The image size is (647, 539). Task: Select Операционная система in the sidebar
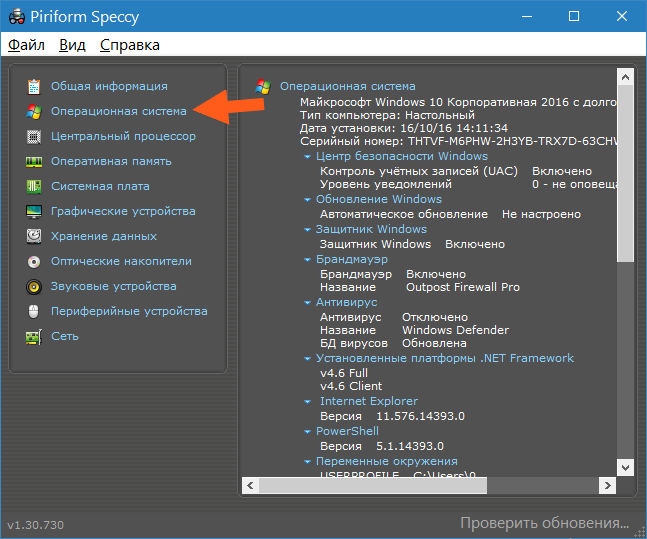point(119,111)
